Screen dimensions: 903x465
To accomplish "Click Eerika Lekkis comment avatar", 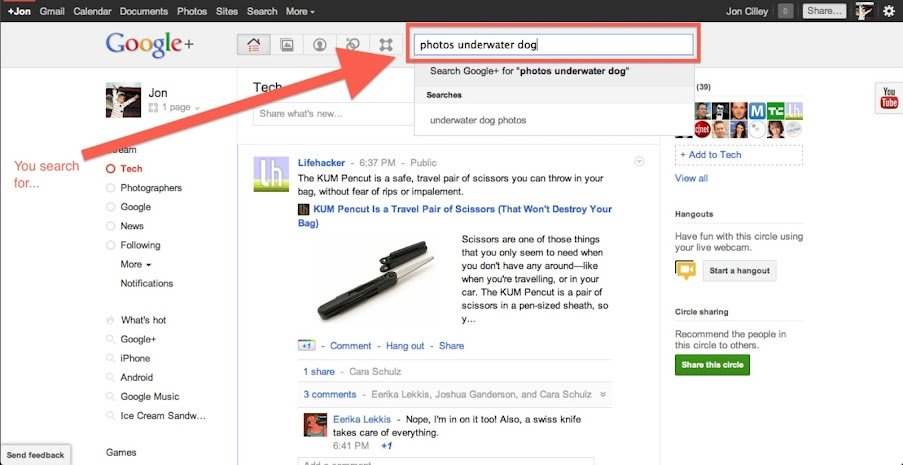I will tap(316, 425).
